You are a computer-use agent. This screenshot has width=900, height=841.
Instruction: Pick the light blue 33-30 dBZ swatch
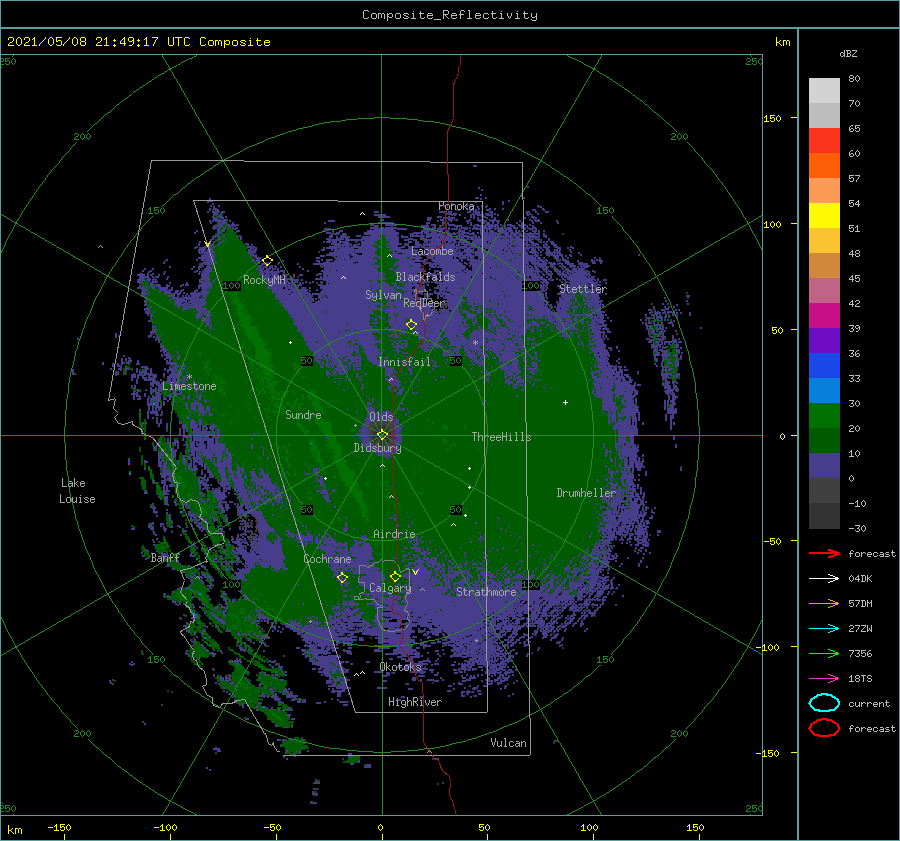(x=824, y=391)
